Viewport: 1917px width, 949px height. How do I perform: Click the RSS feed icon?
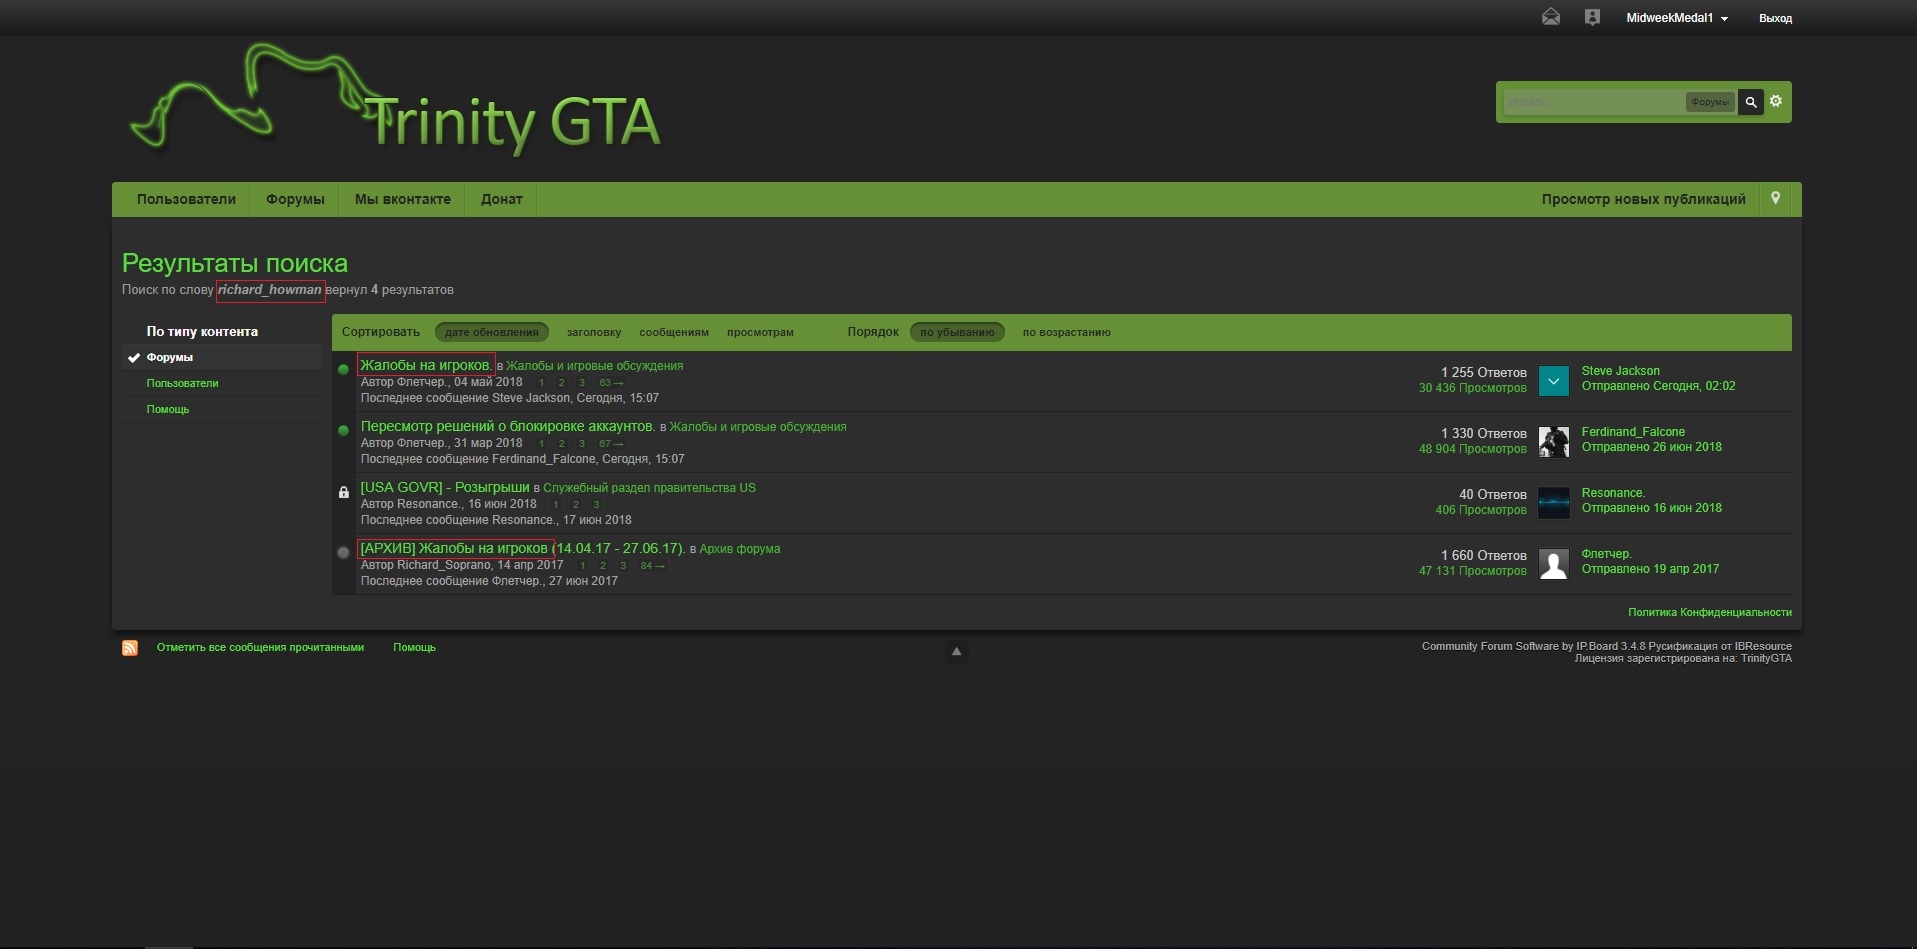pos(130,648)
